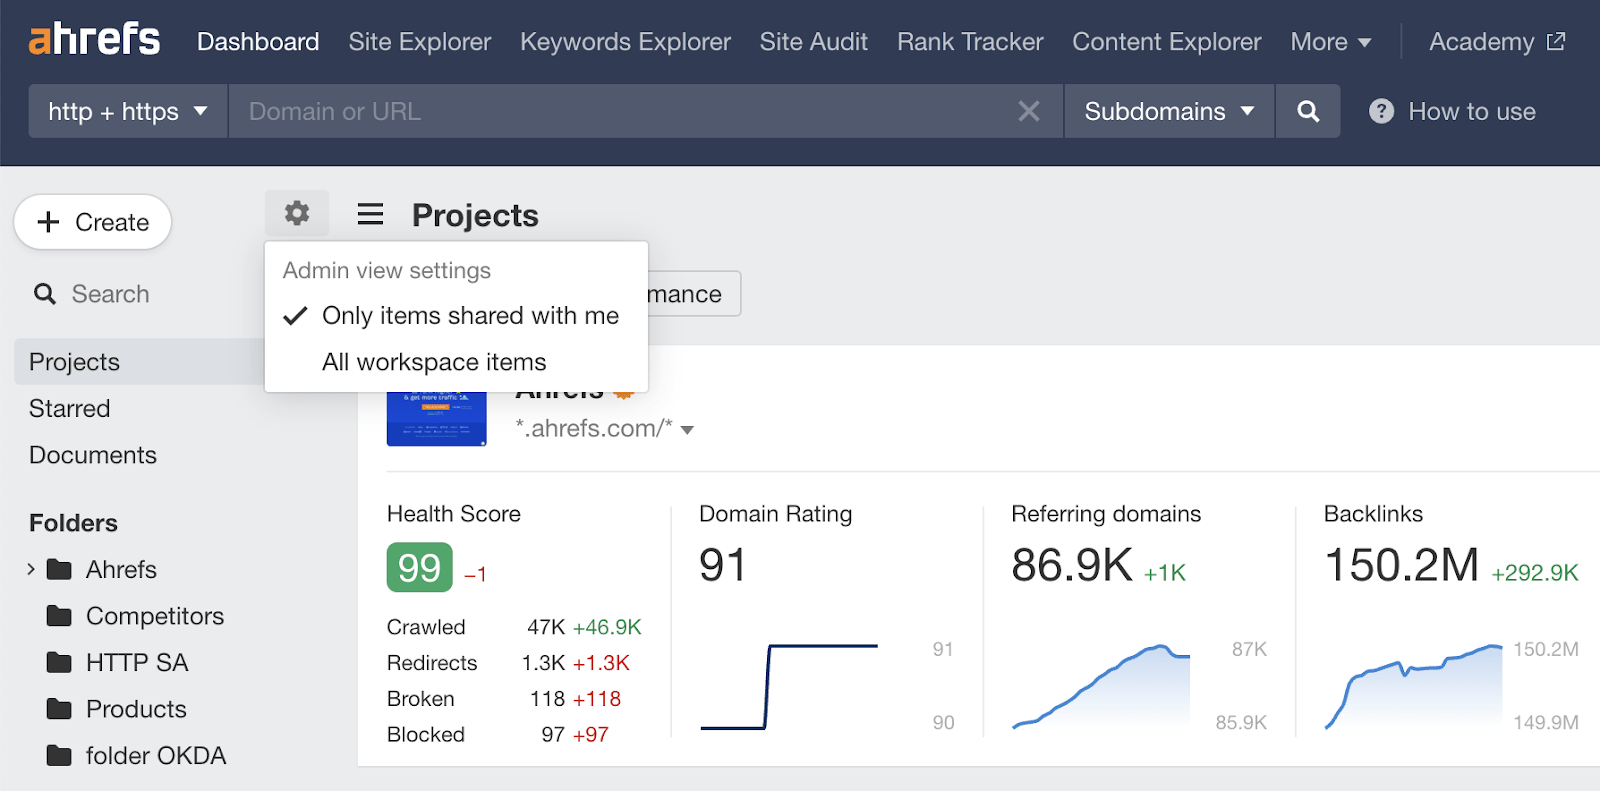Click the partially hidden 'mance' tab button
1600x791 pixels.
point(694,294)
